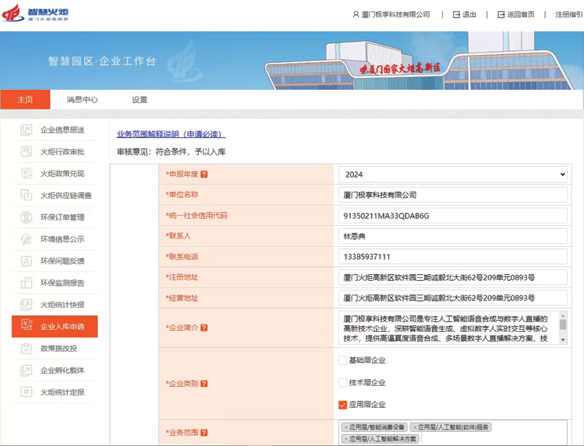Click the help icon next to 企业简介
This screenshot has width=584, height=446.
(x=204, y=328)
